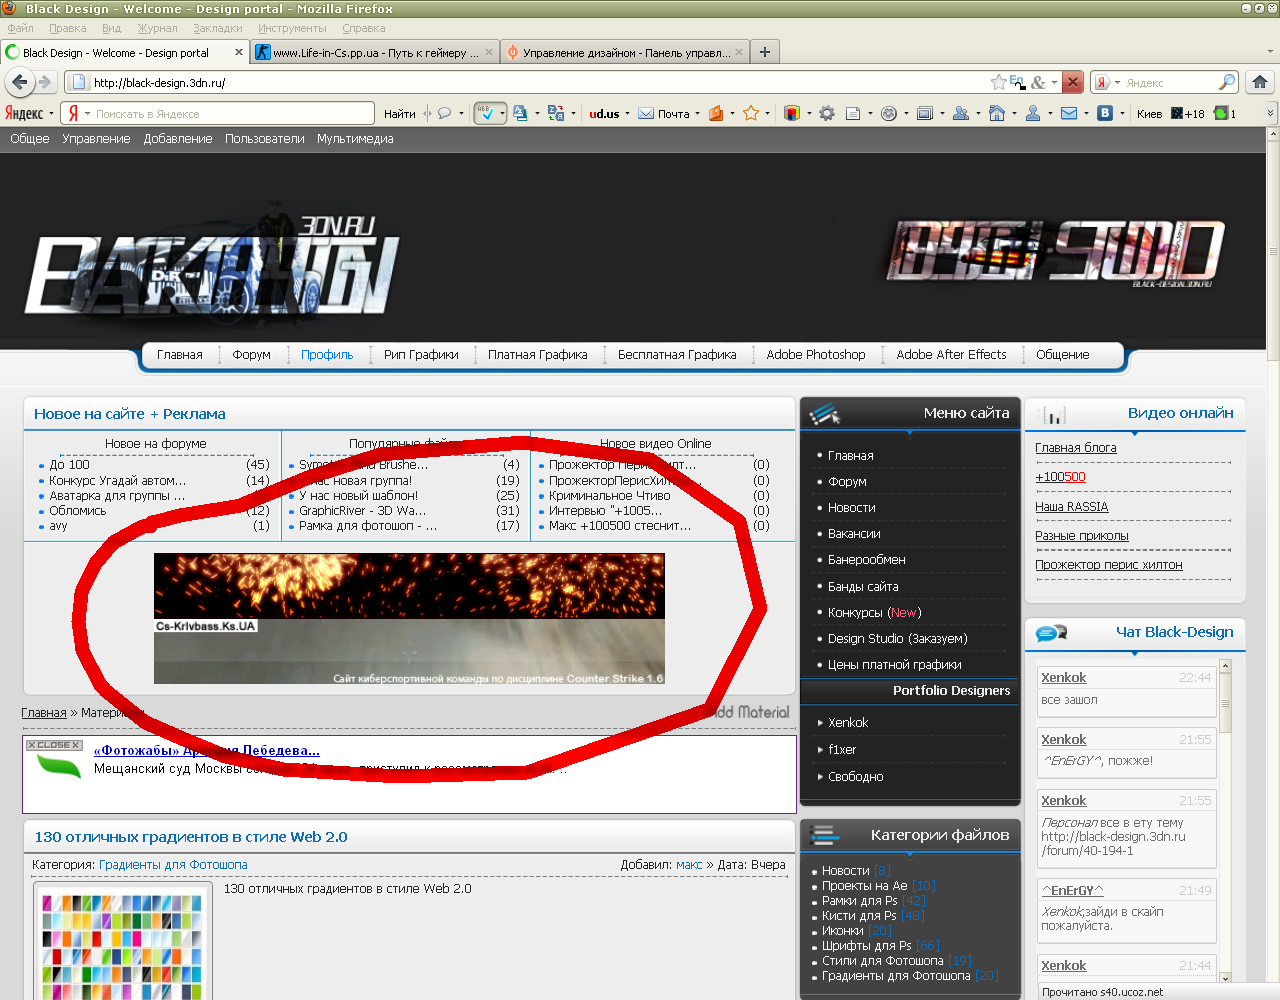Click the page translate icon in Yandex bar
Viewport: 1280px width, 1000px height.
(x=555, y=113)
